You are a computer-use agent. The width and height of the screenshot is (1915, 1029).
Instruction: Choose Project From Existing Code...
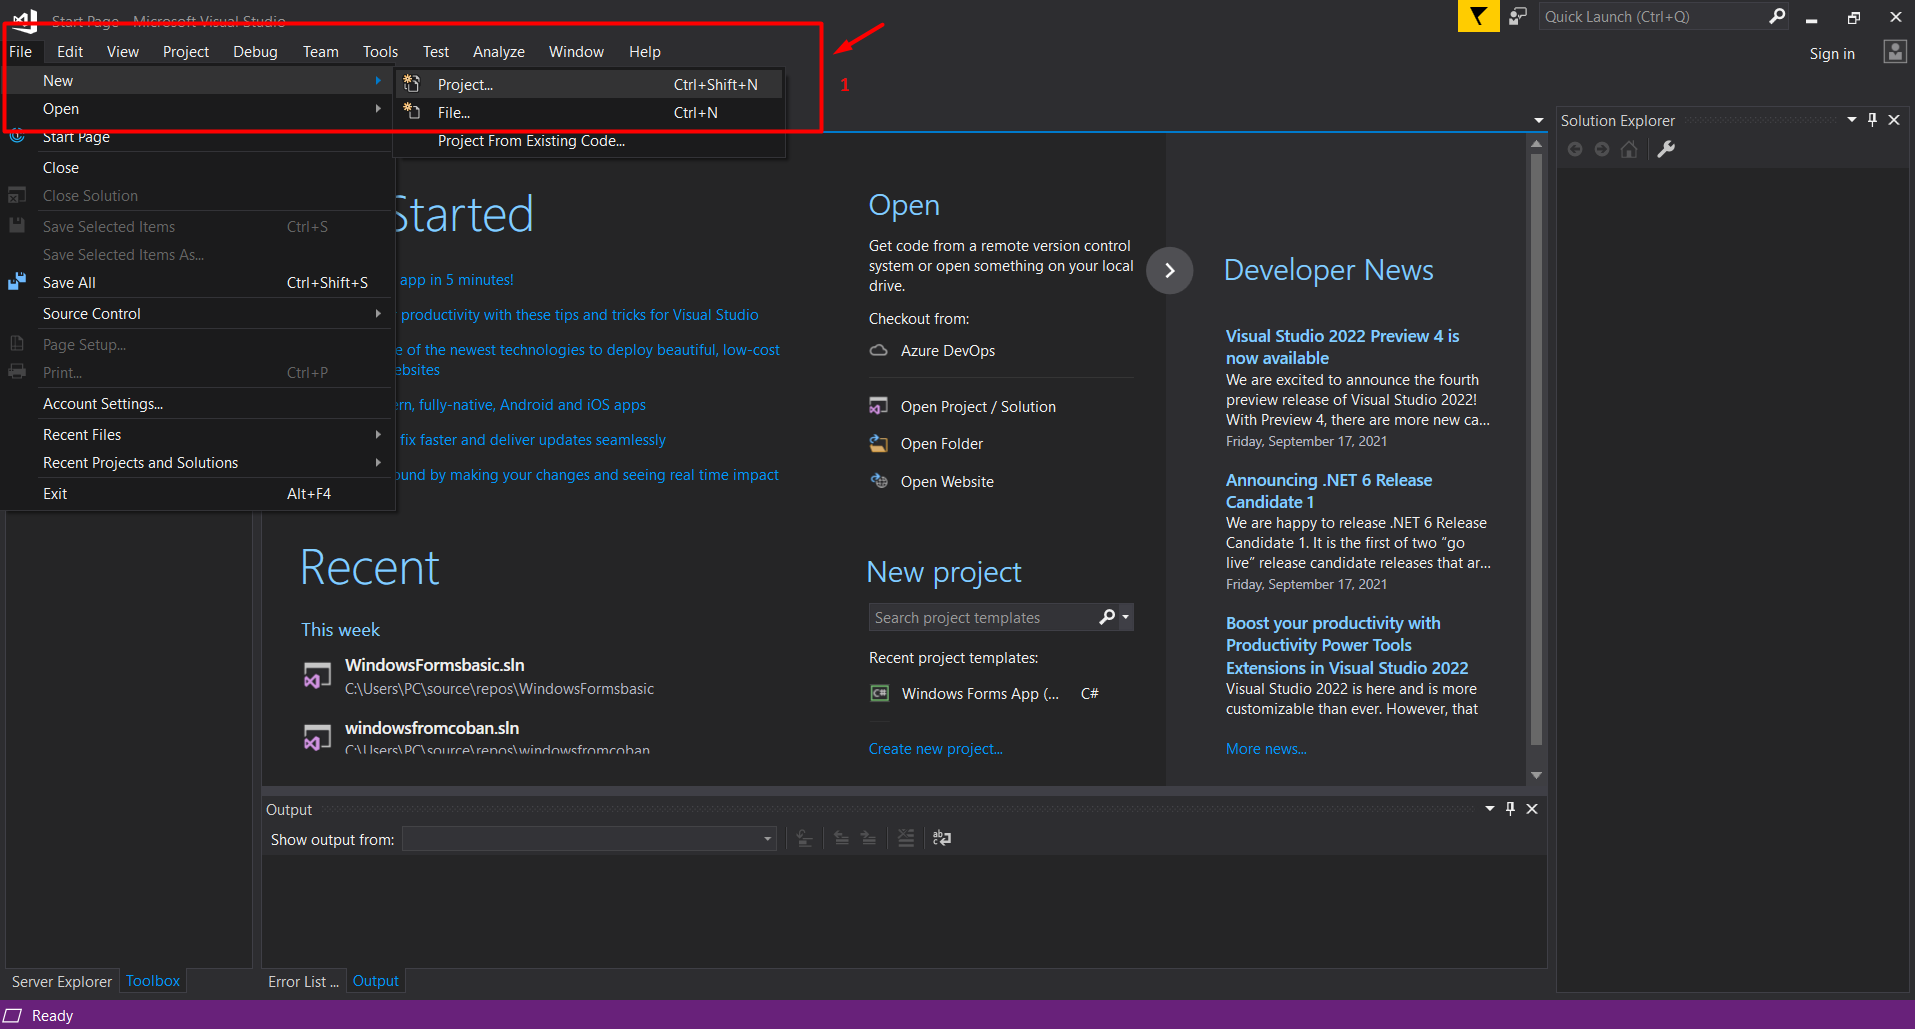(589, 140)
